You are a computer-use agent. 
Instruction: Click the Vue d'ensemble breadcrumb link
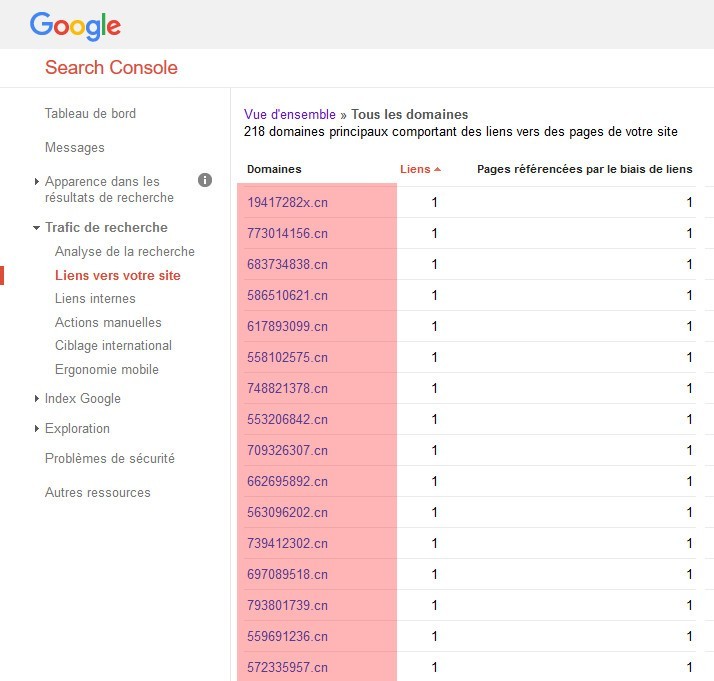tap(290, 114)
